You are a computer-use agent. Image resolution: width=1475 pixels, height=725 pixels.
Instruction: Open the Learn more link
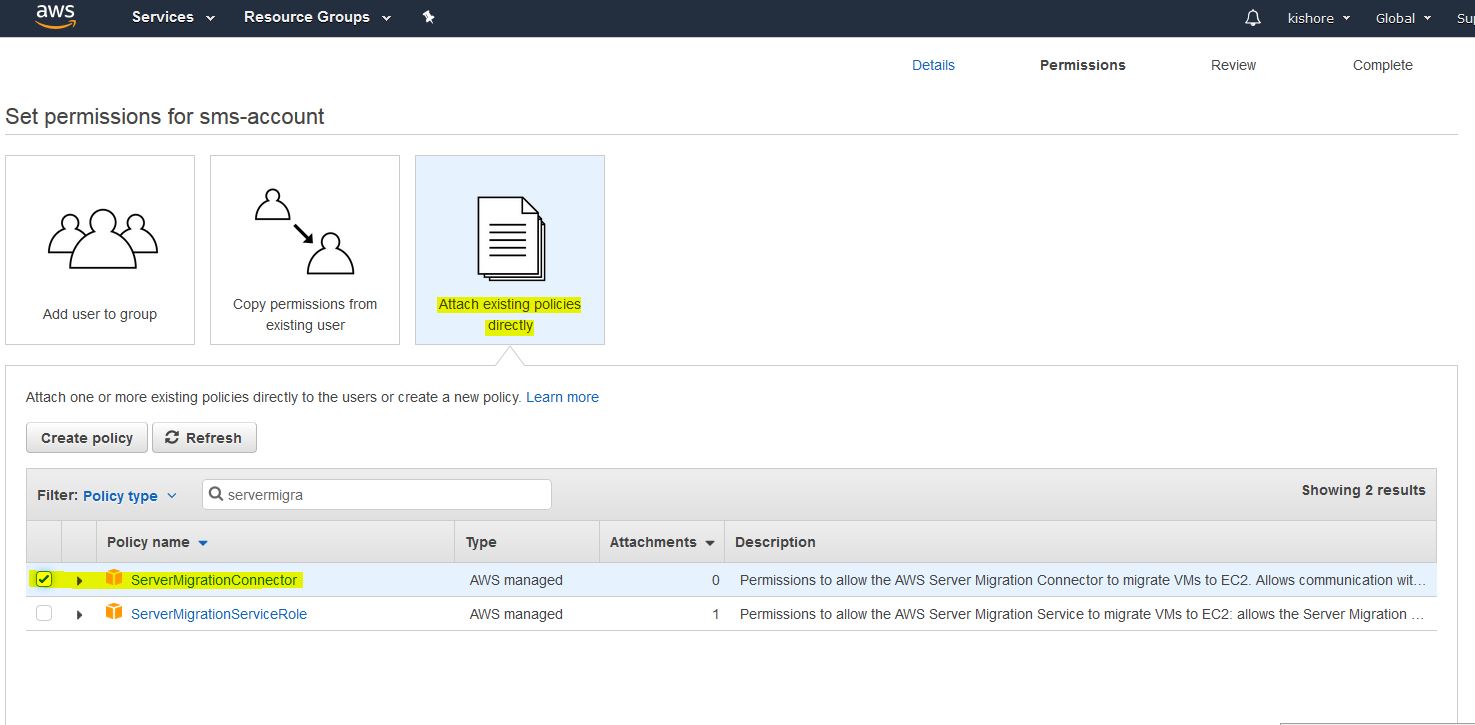[562, 397]
